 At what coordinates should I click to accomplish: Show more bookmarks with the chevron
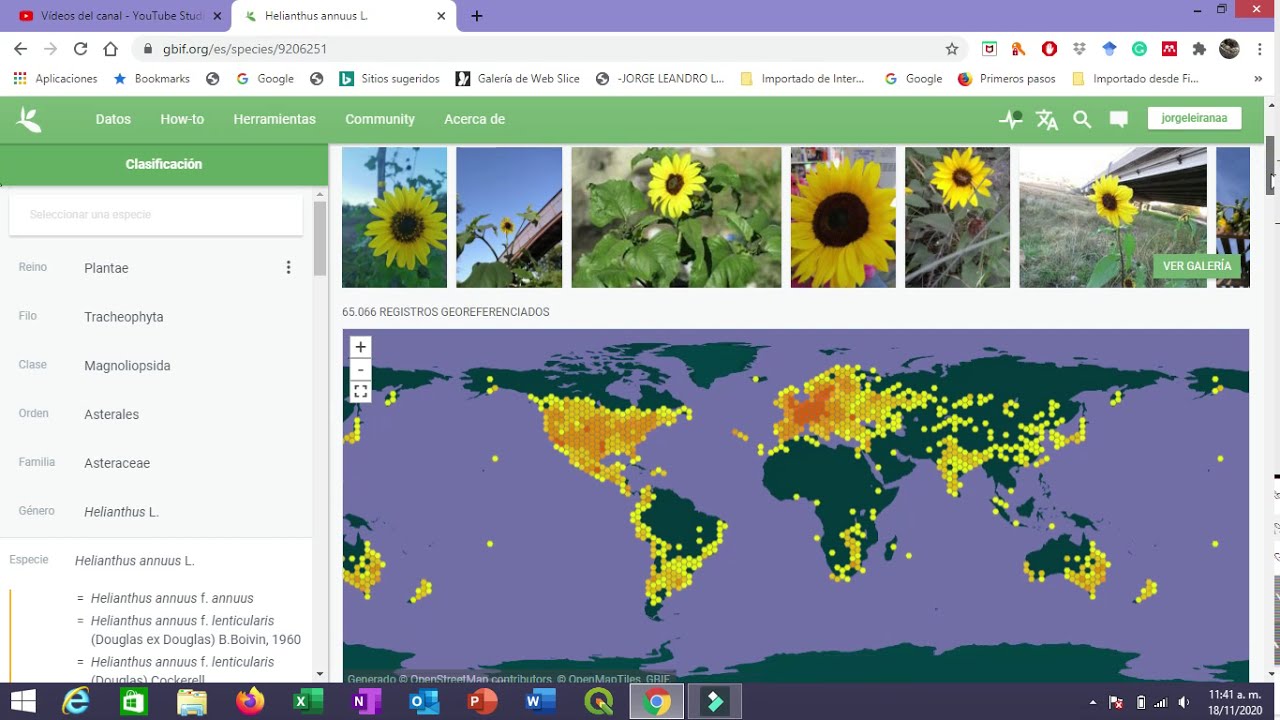click(1258, 79)
